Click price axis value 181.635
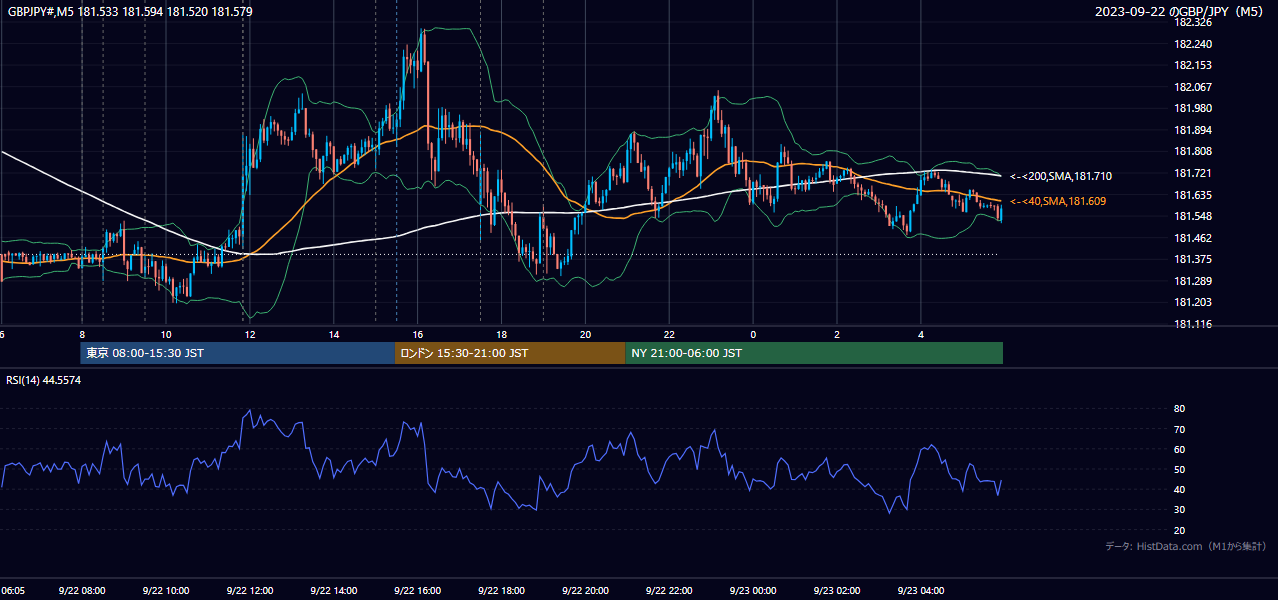 tap(1193, 195)
